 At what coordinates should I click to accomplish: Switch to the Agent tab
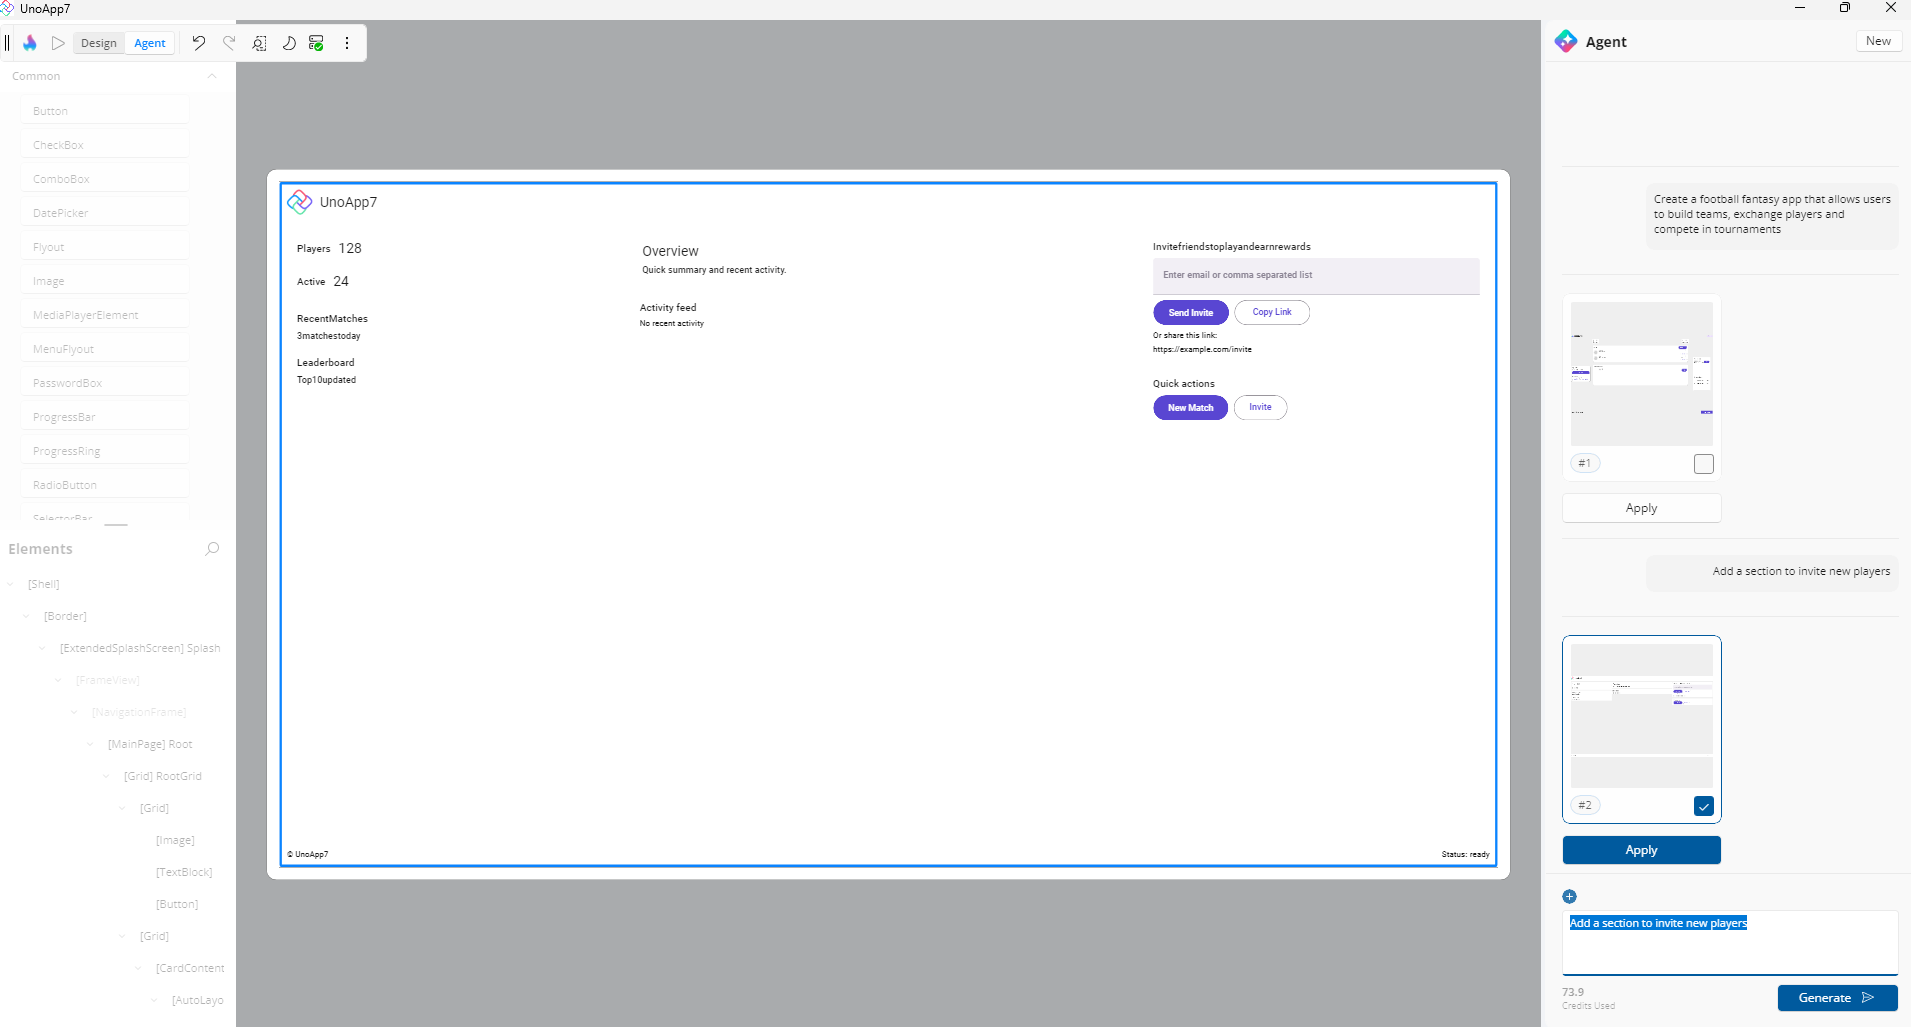(150, 43)
